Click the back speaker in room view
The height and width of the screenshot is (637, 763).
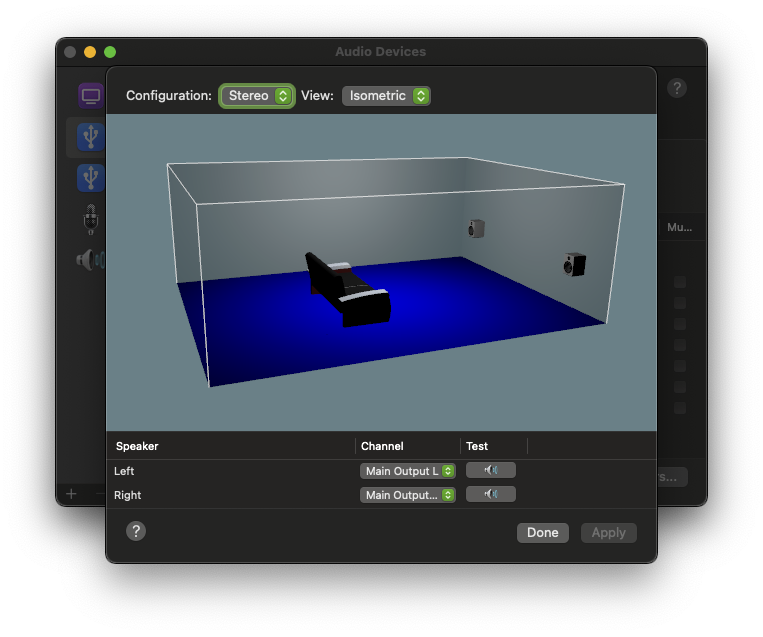tap(476, 229)
